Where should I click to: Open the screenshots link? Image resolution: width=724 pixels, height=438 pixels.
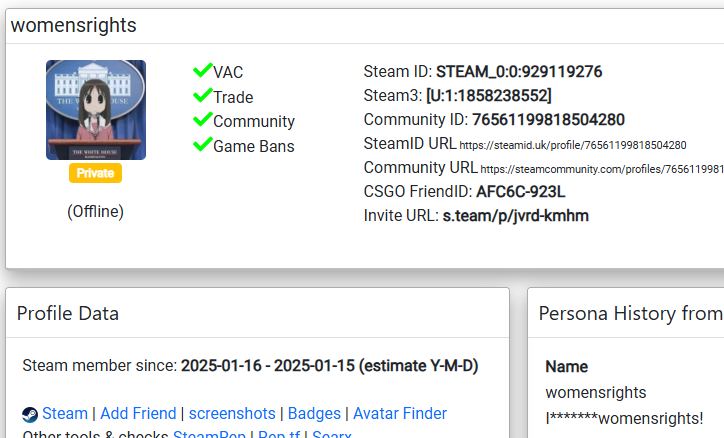point(232,414)
